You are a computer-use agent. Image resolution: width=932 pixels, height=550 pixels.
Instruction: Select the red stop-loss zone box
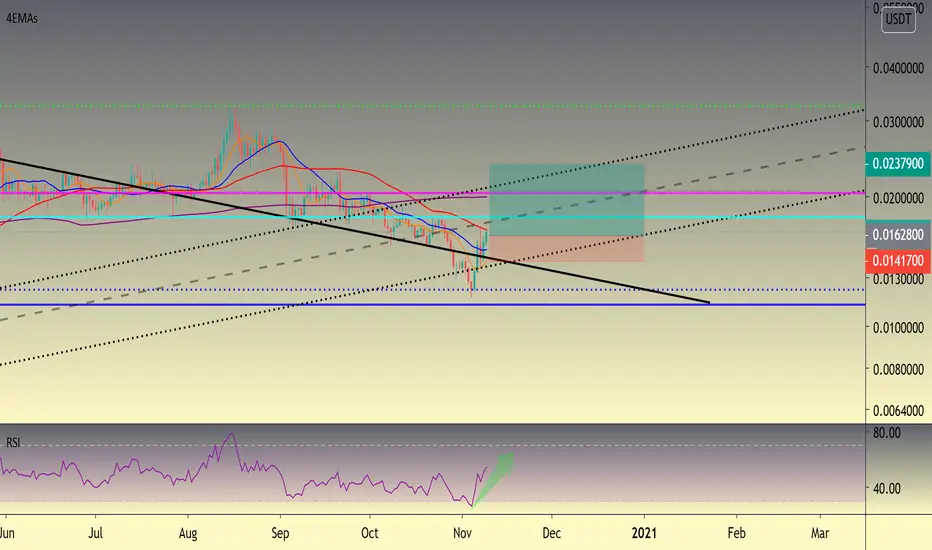(x=566, y=249)
